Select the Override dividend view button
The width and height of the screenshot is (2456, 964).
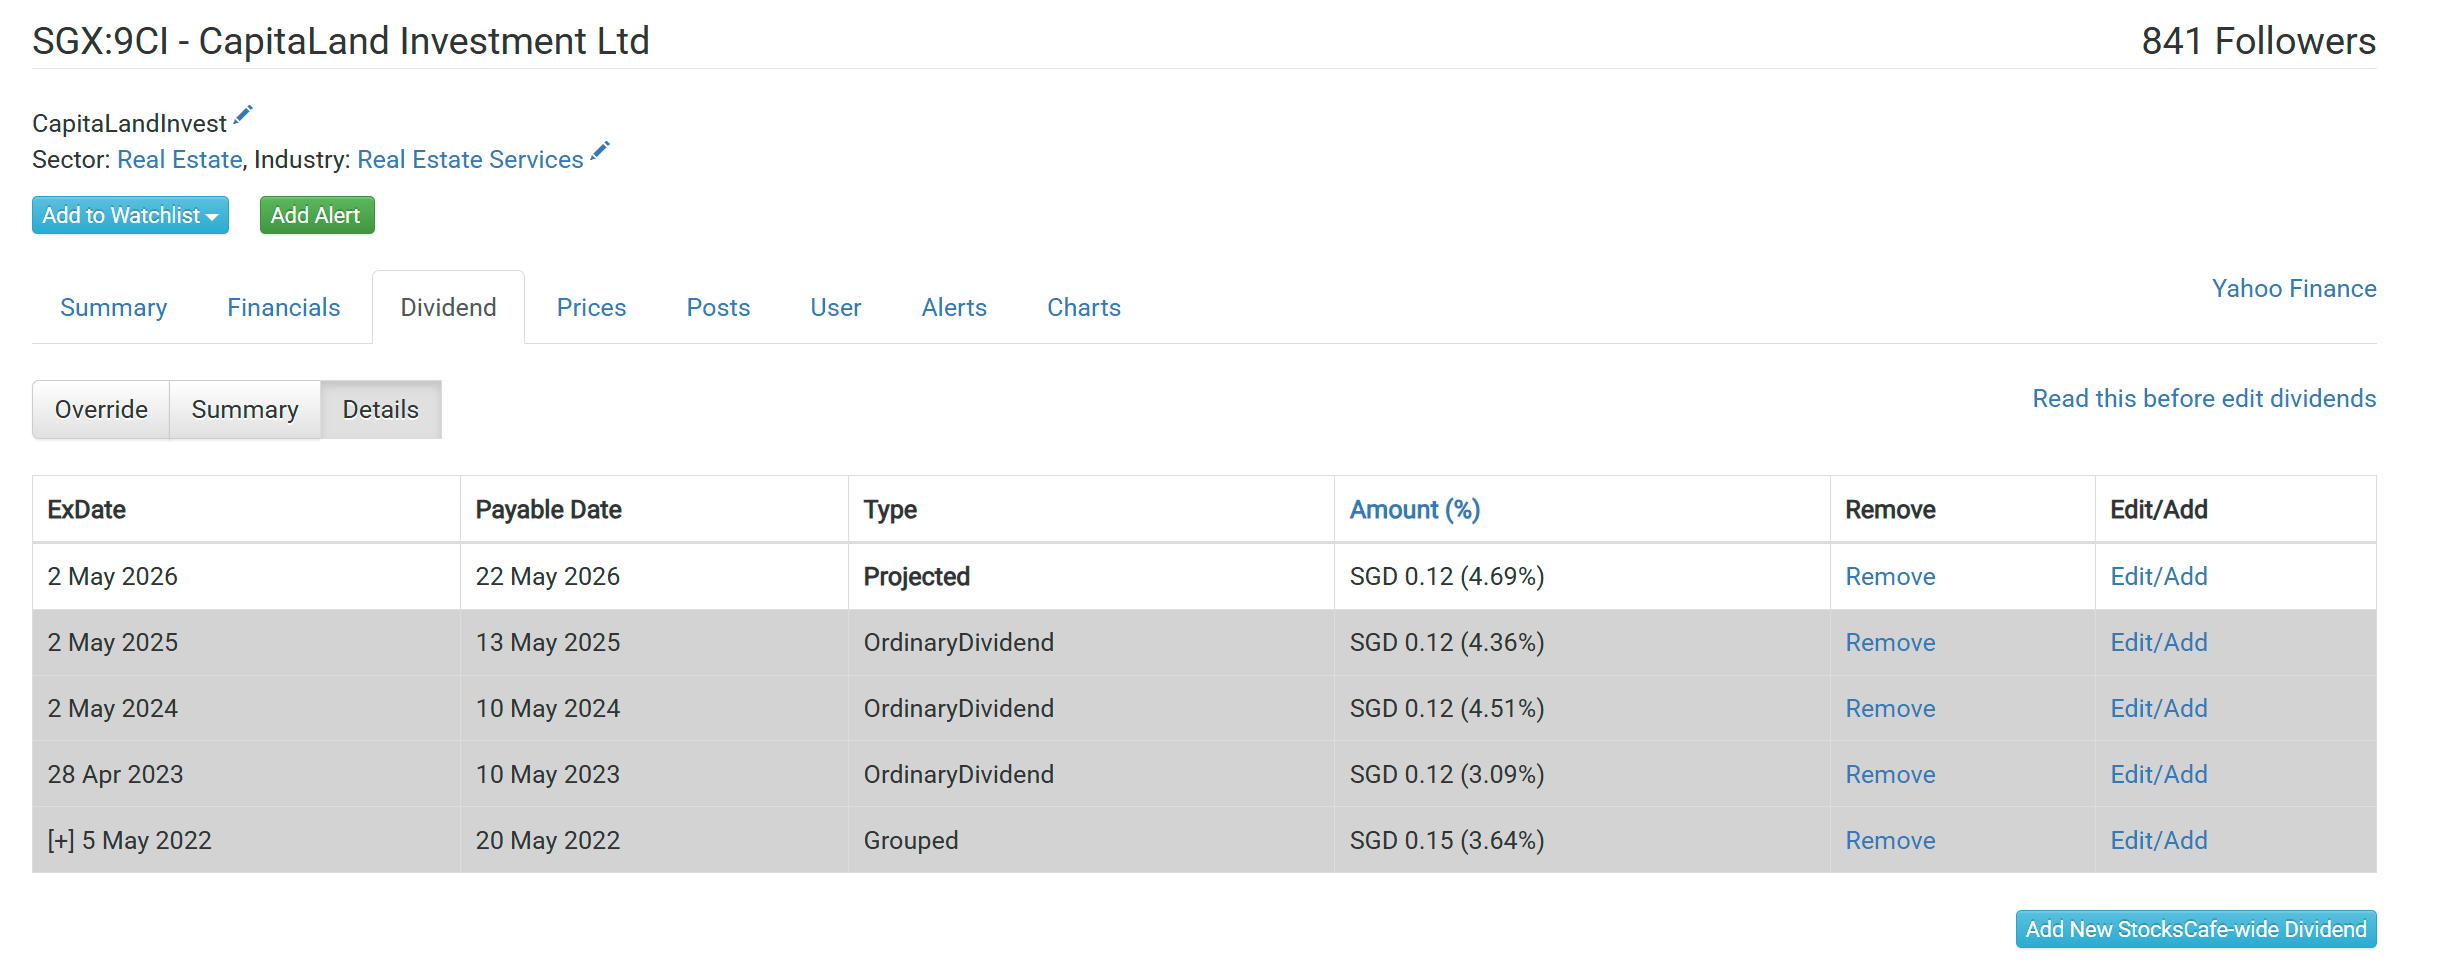(101, 409)
